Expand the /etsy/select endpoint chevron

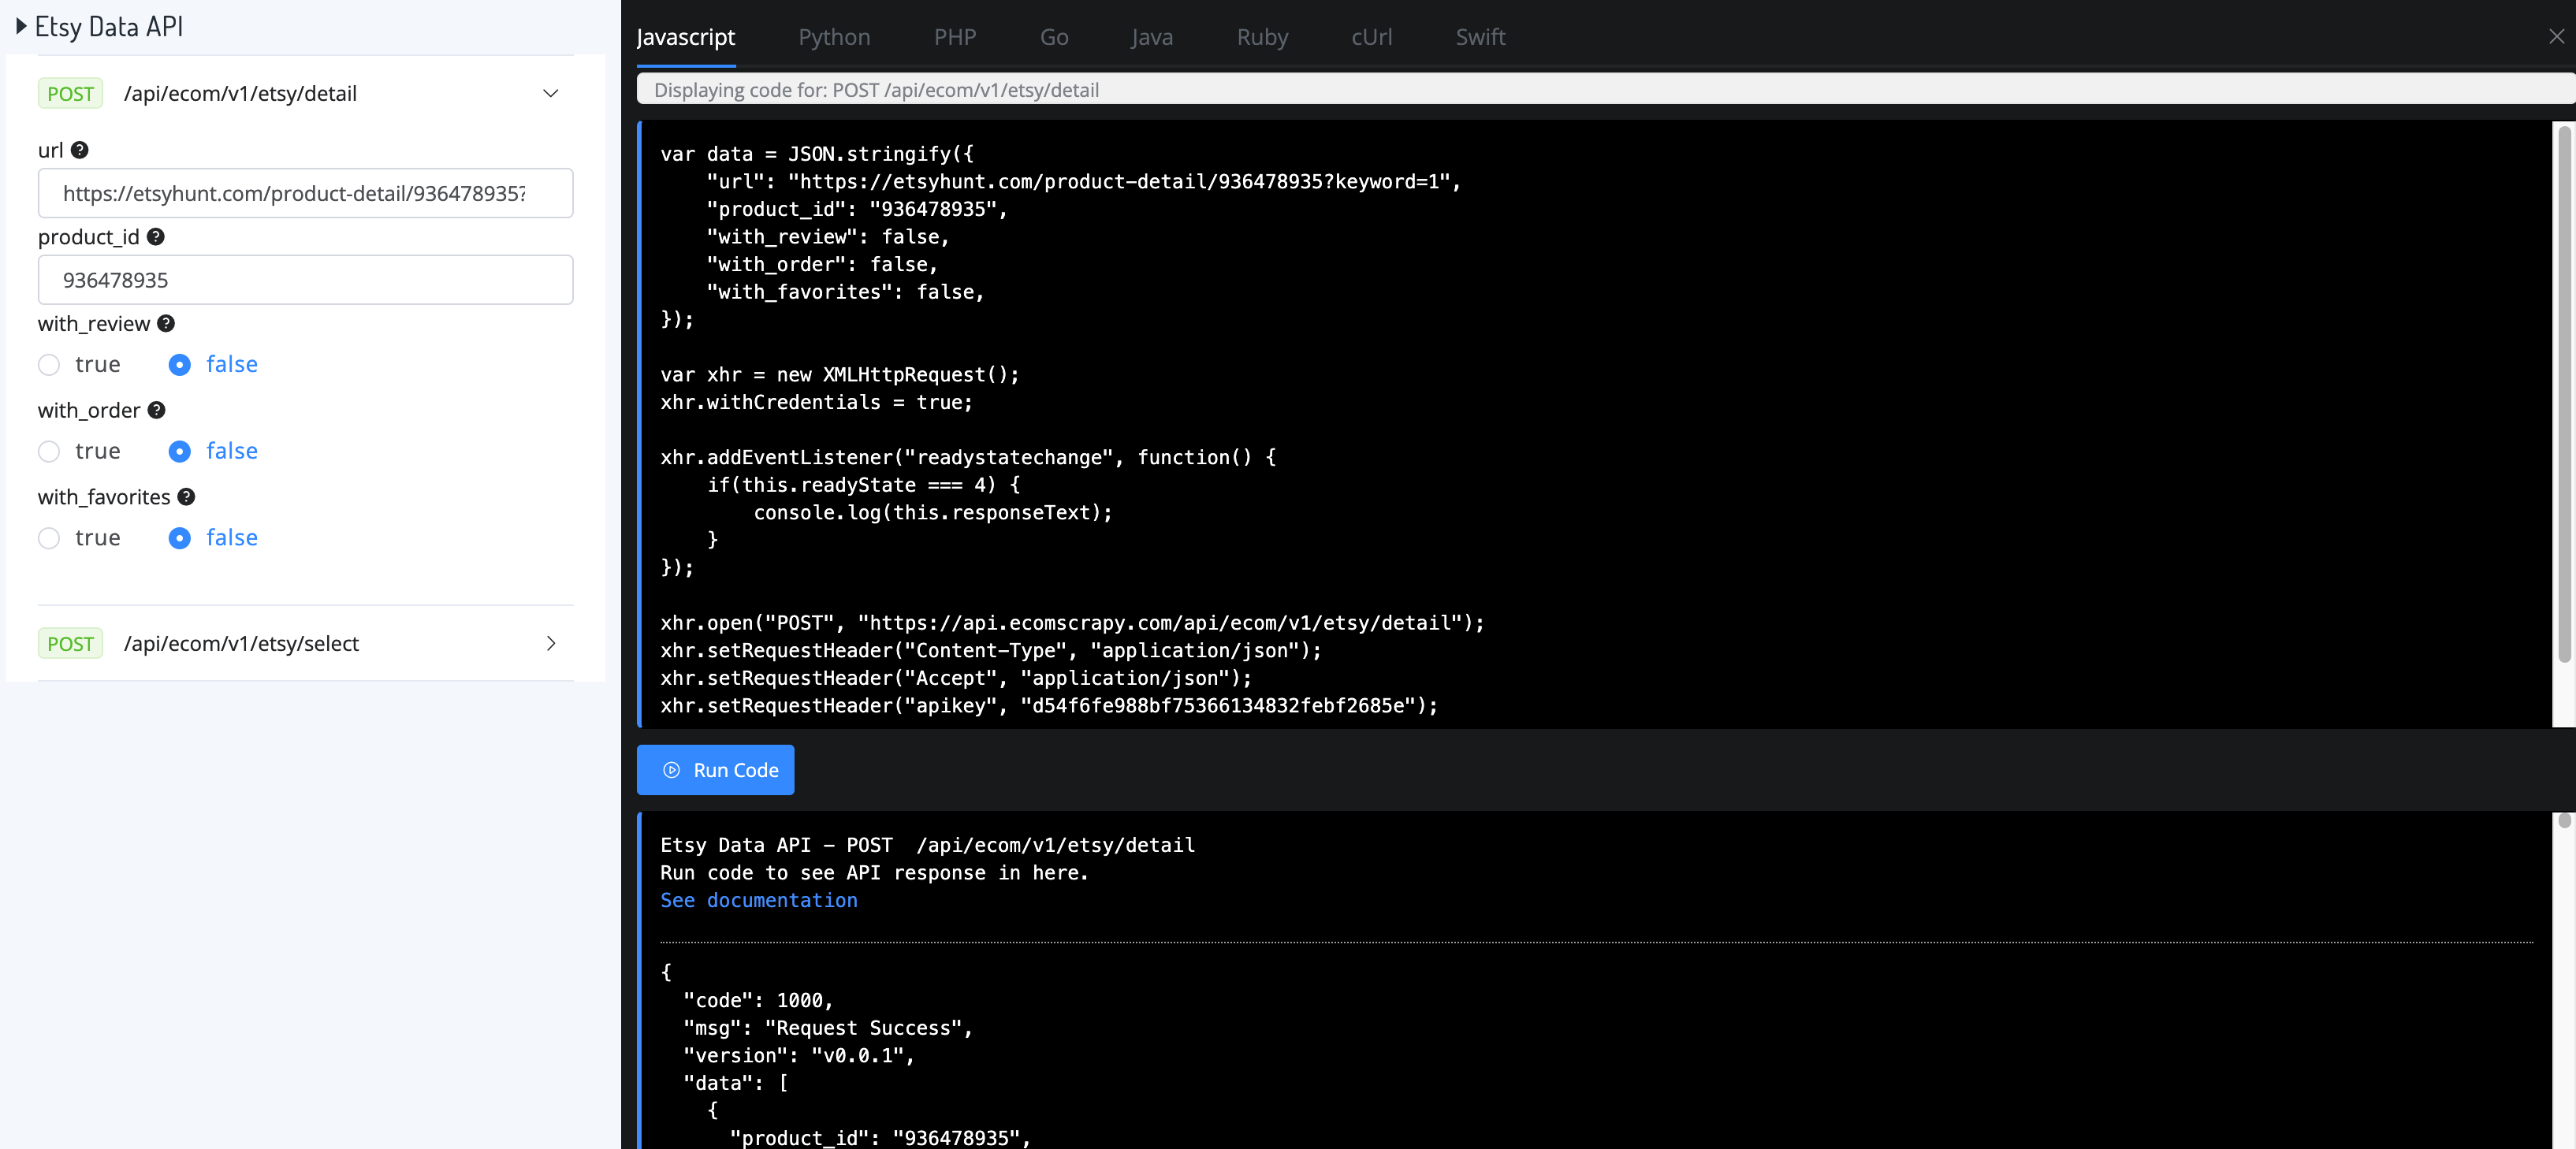pos(550,644)
